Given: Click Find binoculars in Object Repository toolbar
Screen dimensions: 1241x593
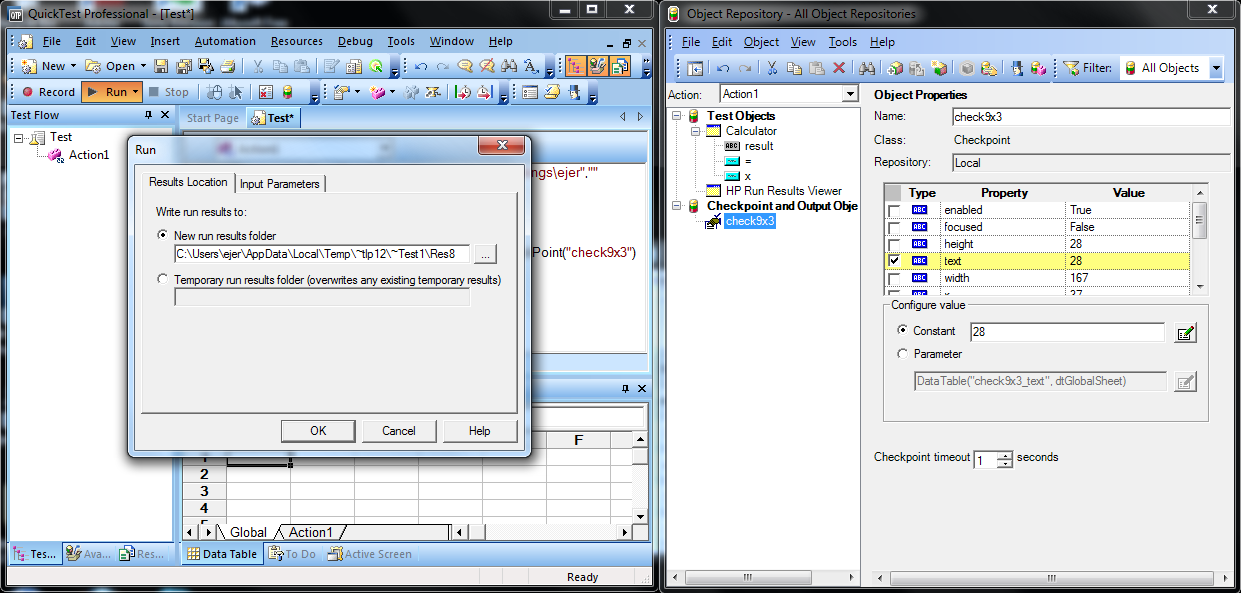Looking at the screenshot, I should 868,68.
